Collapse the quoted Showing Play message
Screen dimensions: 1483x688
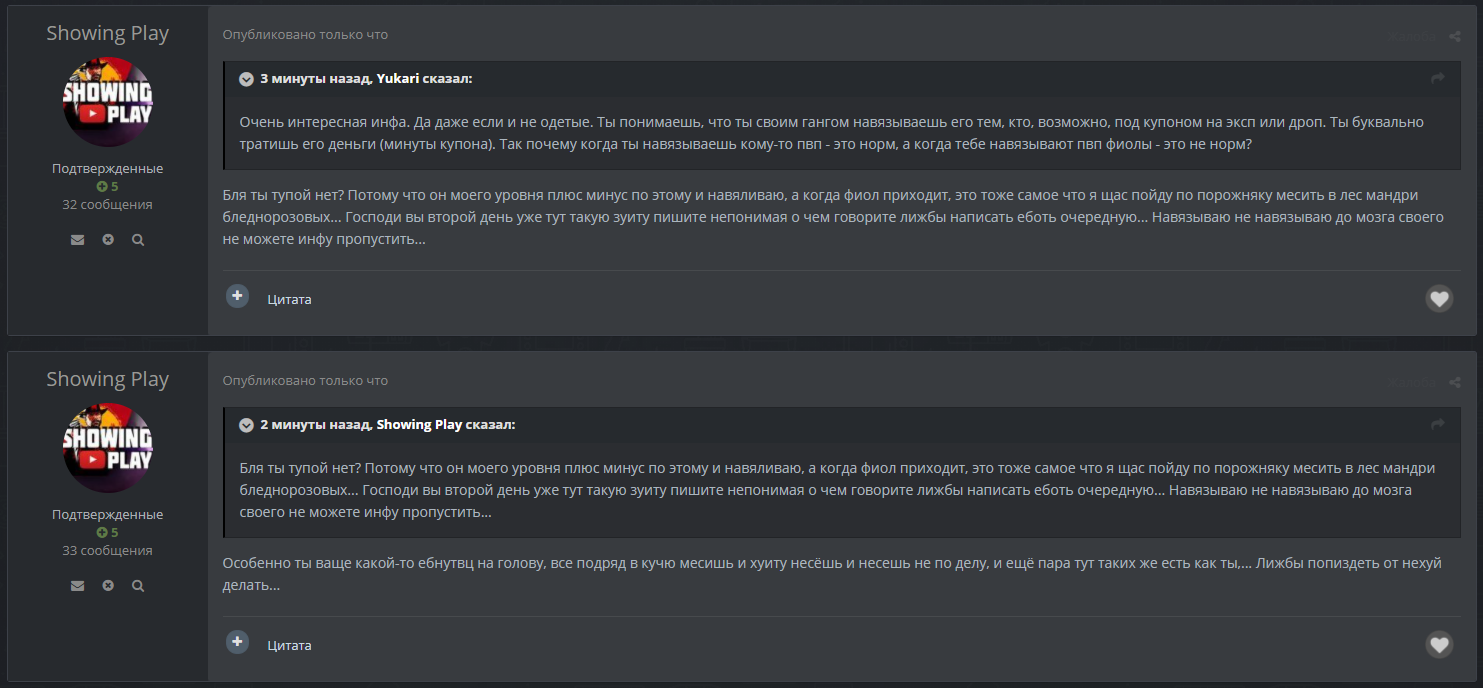coord(246,425)
